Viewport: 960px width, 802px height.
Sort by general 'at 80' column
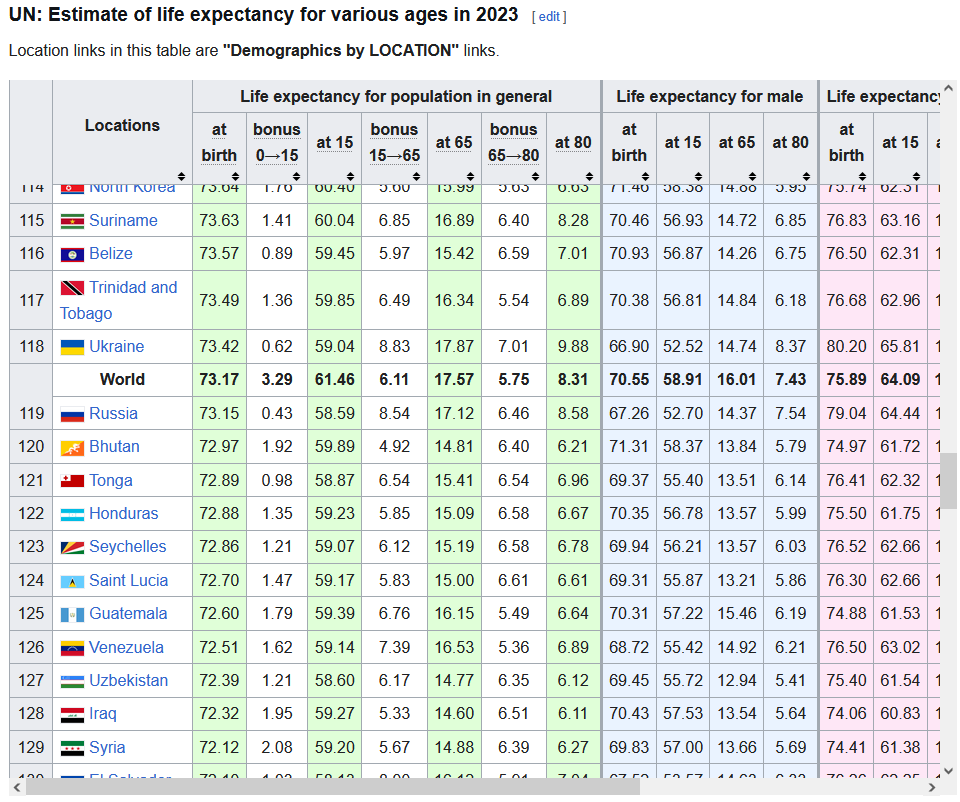click(589, 177)
